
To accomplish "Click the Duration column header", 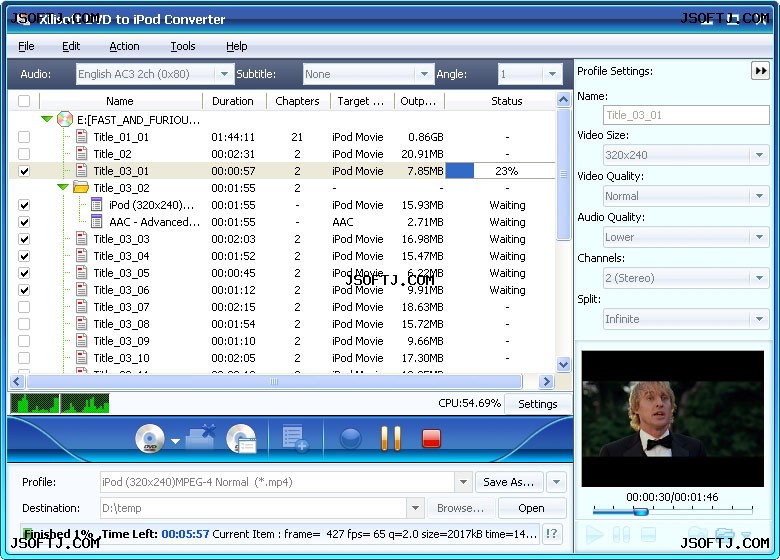I will [x=233, y=101].
